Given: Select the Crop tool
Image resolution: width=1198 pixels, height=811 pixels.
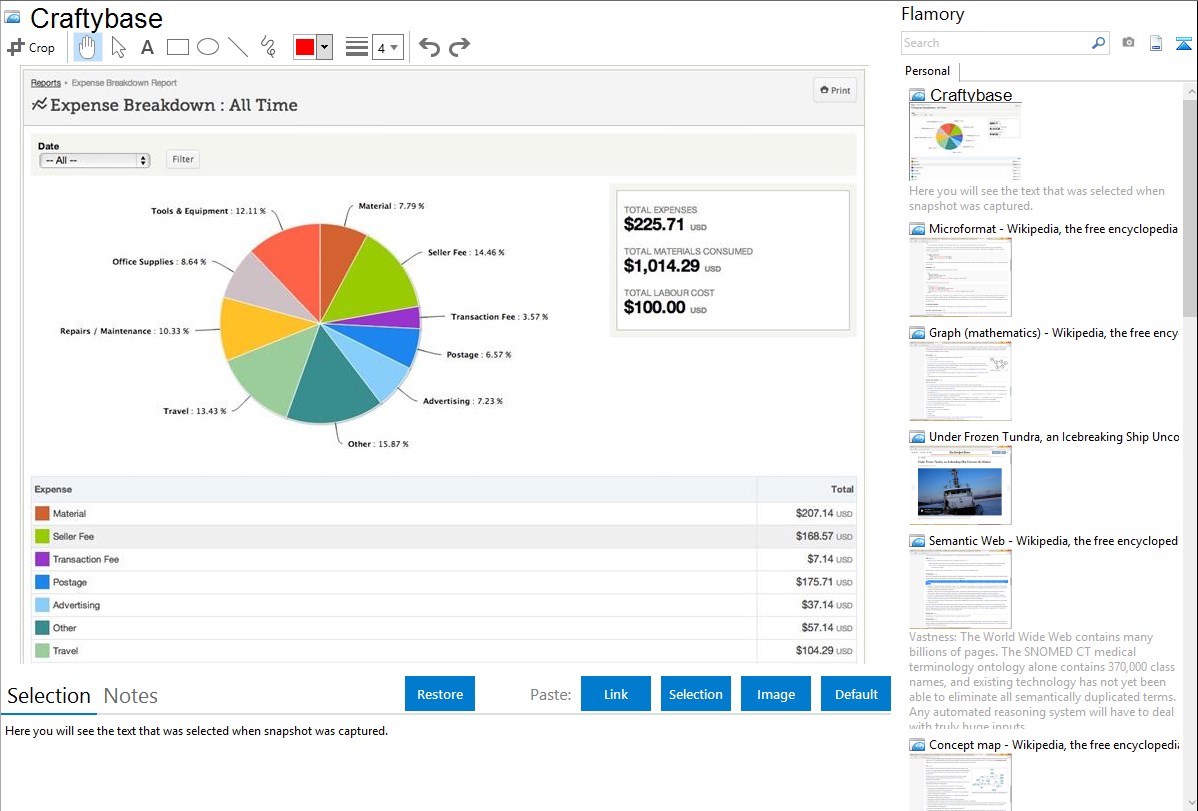Looking at the screenshot, I should pyautogui.click(x=31, y=47).
